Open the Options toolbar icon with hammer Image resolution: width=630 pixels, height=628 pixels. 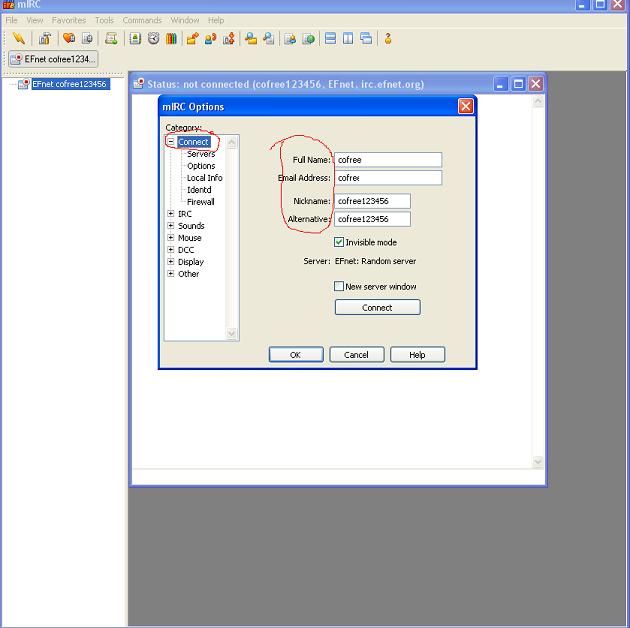(x=45, y=39)
